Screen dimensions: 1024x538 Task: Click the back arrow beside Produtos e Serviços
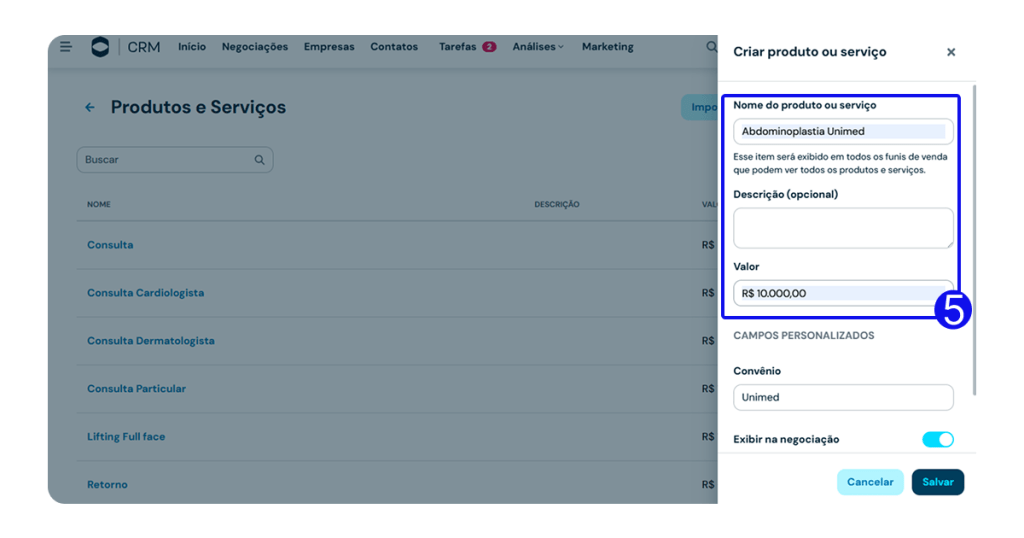90,108
